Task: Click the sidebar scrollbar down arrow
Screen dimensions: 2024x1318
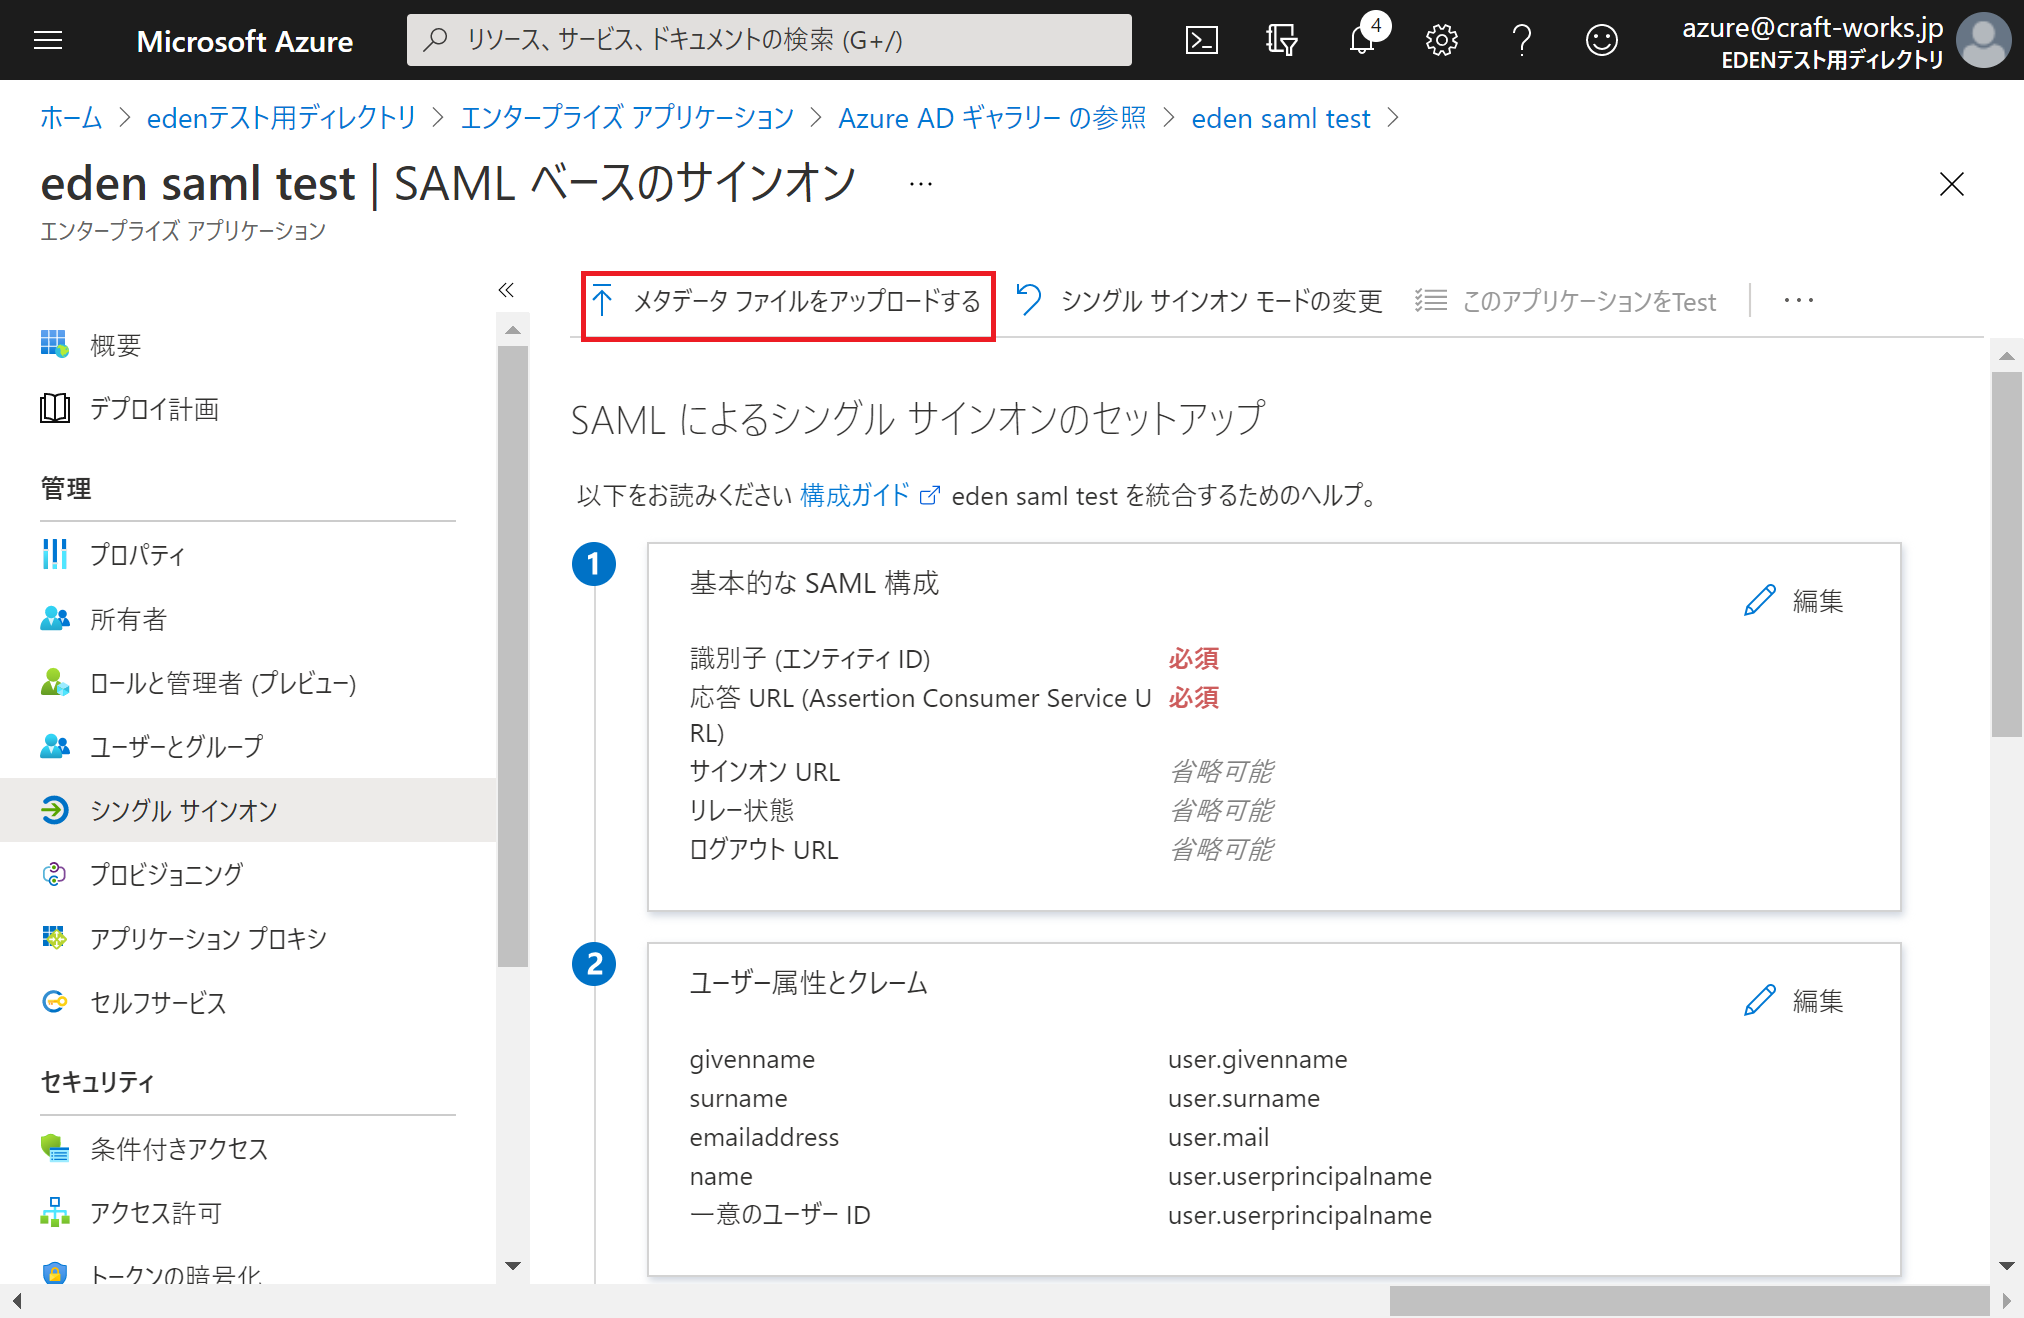Action: click(x=513, y=1266)
